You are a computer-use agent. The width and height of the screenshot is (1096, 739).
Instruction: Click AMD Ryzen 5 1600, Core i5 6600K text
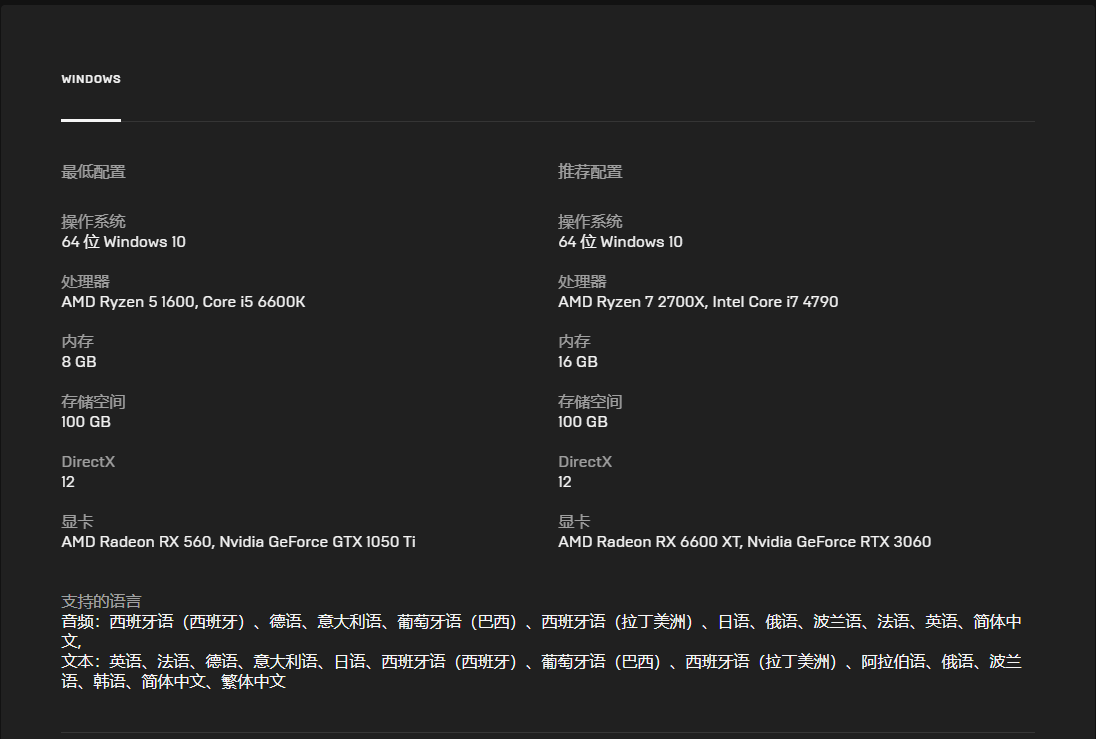click(184, 302)
